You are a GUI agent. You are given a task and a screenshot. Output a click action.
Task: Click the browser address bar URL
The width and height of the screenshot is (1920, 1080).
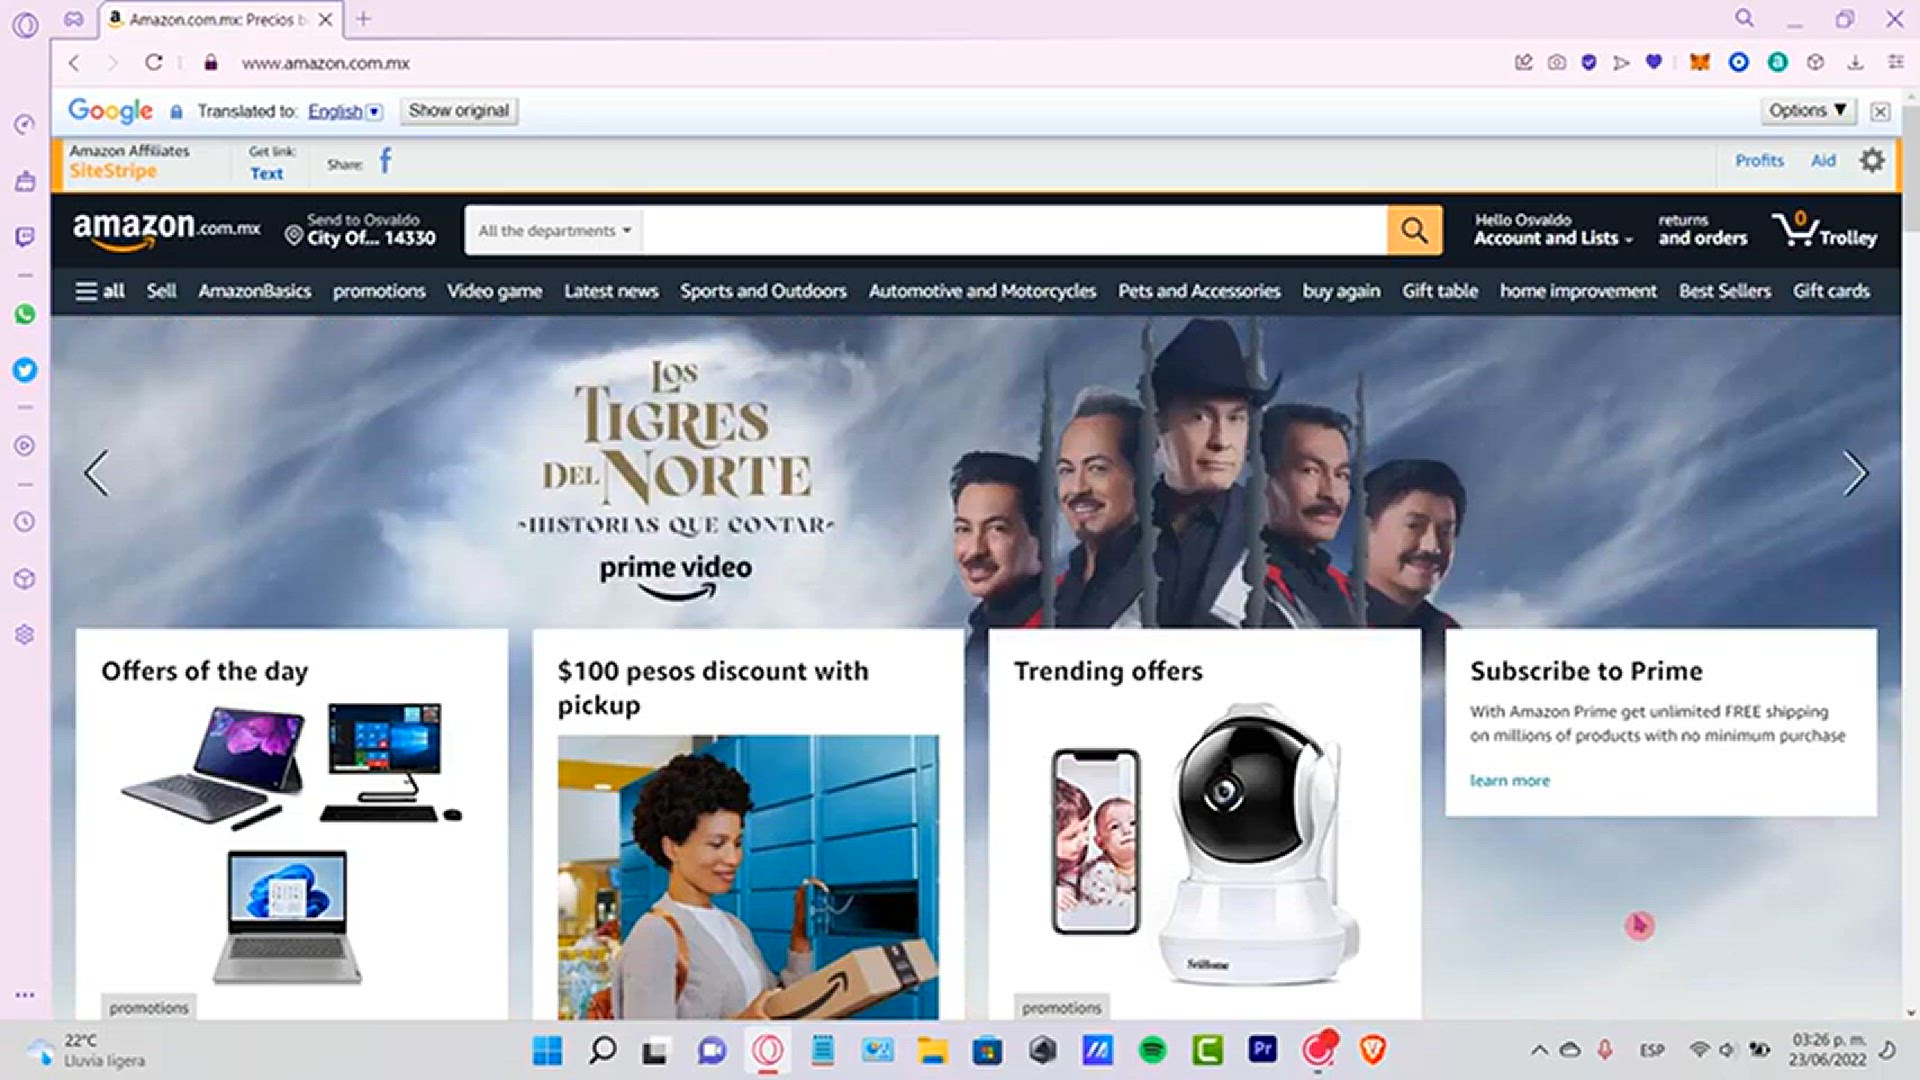[325, 63]
